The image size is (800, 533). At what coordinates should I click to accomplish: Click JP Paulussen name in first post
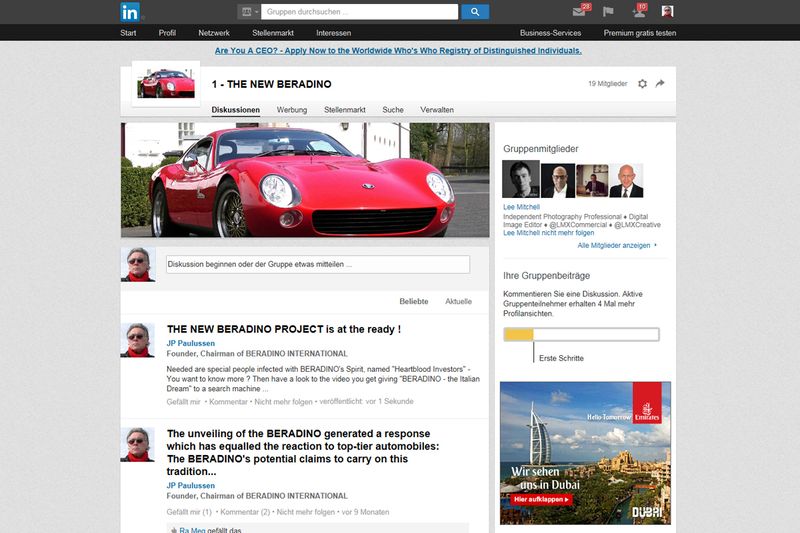click(191, 343)
